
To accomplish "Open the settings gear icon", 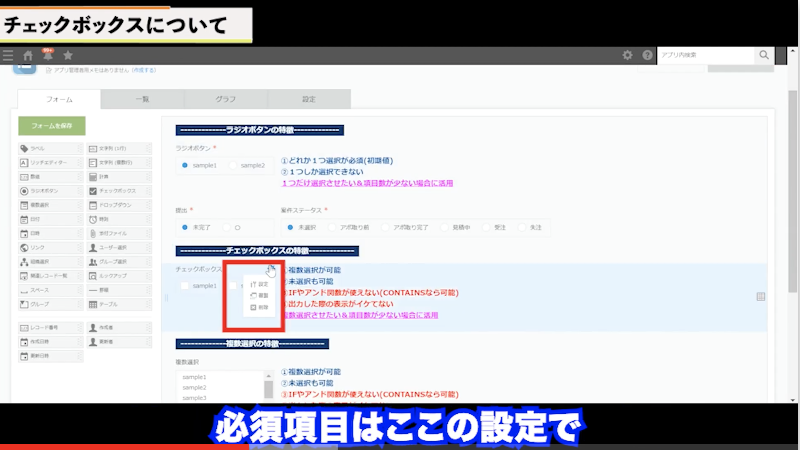I will (x=627, y=56).
